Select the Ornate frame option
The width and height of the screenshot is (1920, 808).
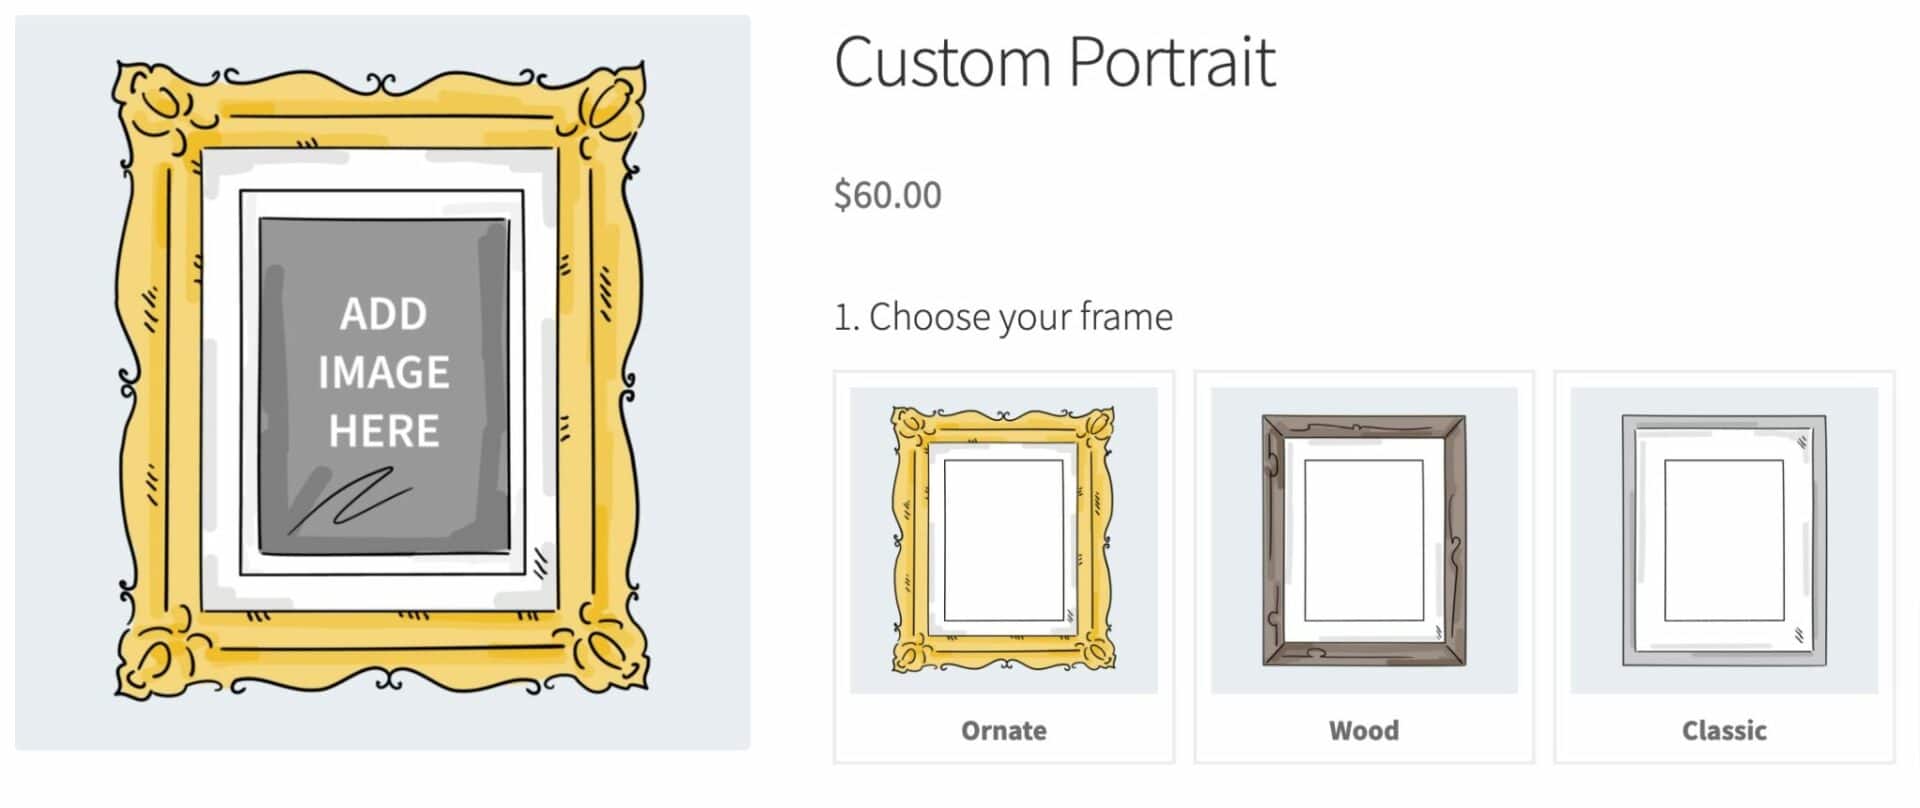coord(1004,567)
